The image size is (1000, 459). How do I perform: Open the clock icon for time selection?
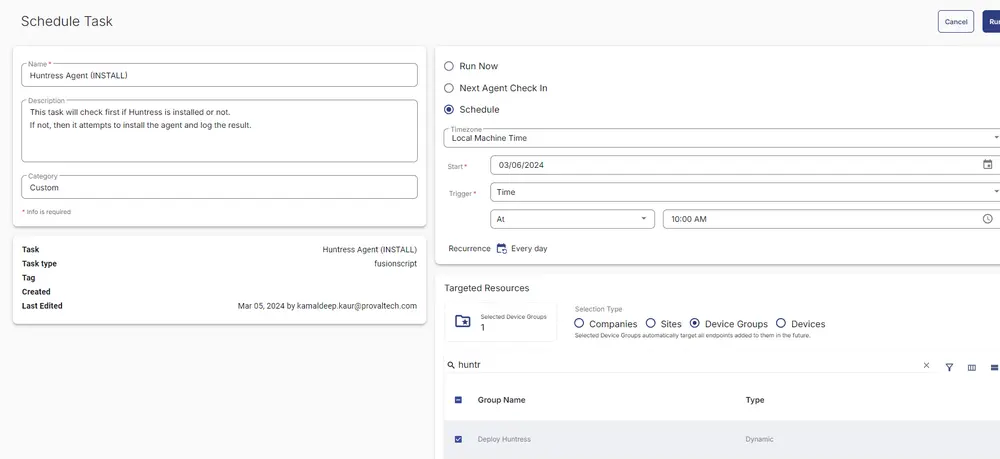pos(987,219)
